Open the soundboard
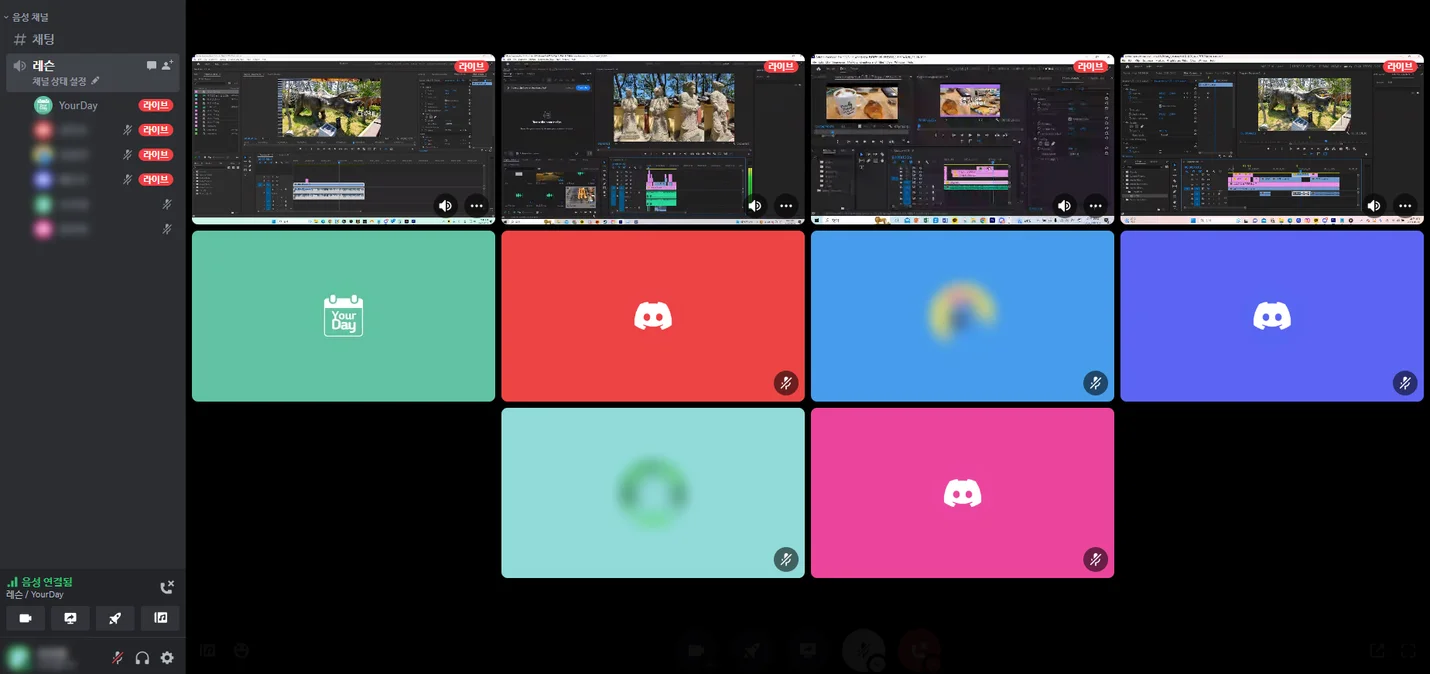Viewport: 1430px width, 674px height. [160, 618]
